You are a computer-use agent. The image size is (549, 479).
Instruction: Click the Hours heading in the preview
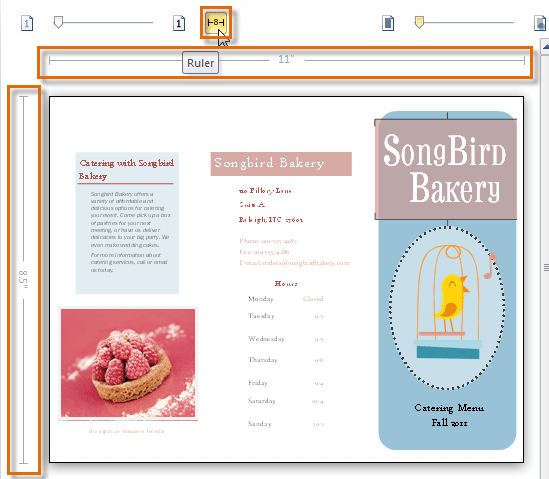pyautogui.click(x=286, y=284)
